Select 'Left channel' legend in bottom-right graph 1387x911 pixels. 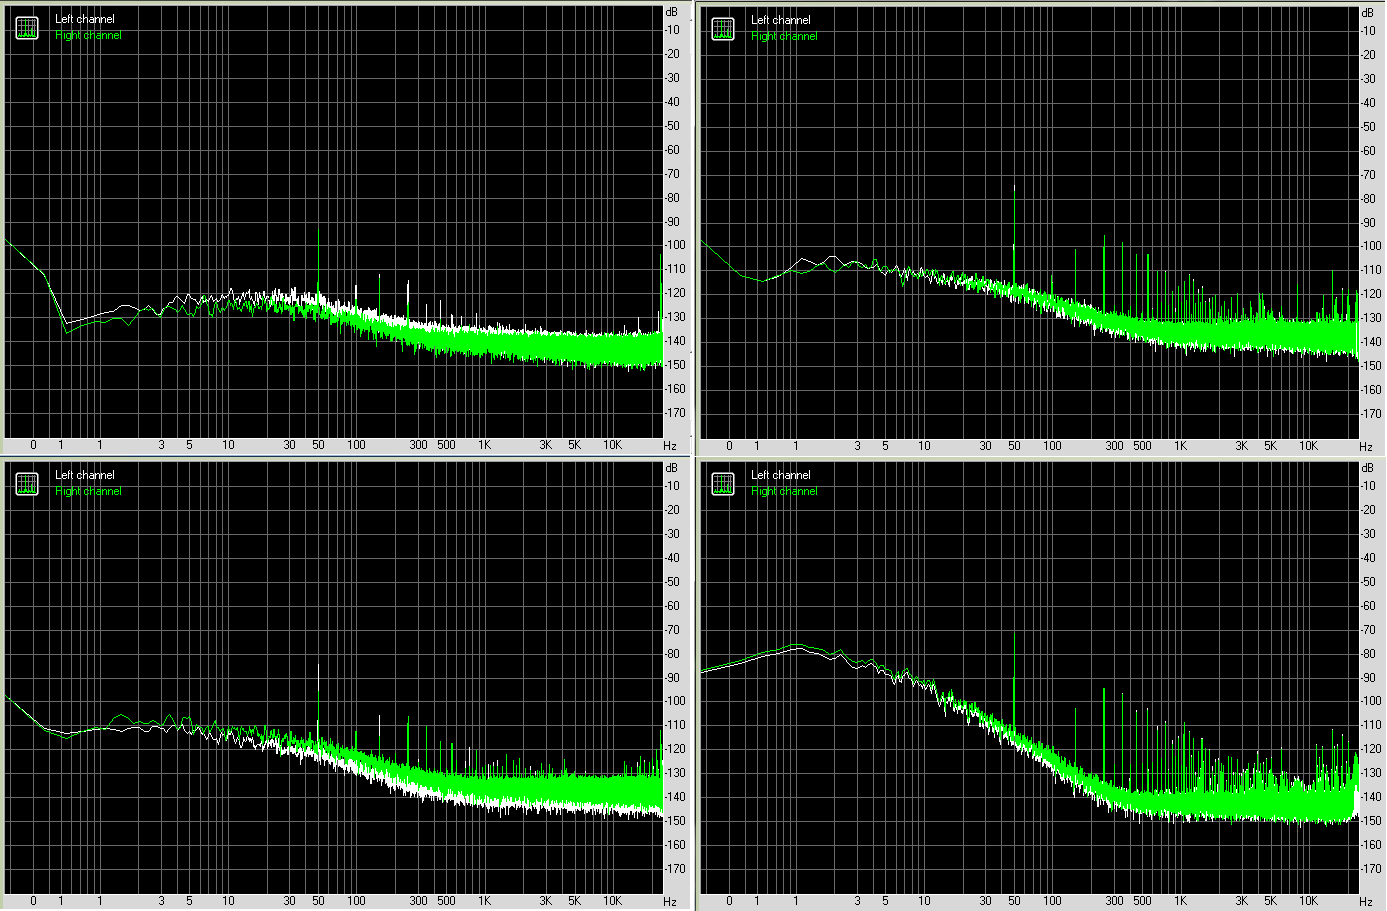tap(781, 475)
